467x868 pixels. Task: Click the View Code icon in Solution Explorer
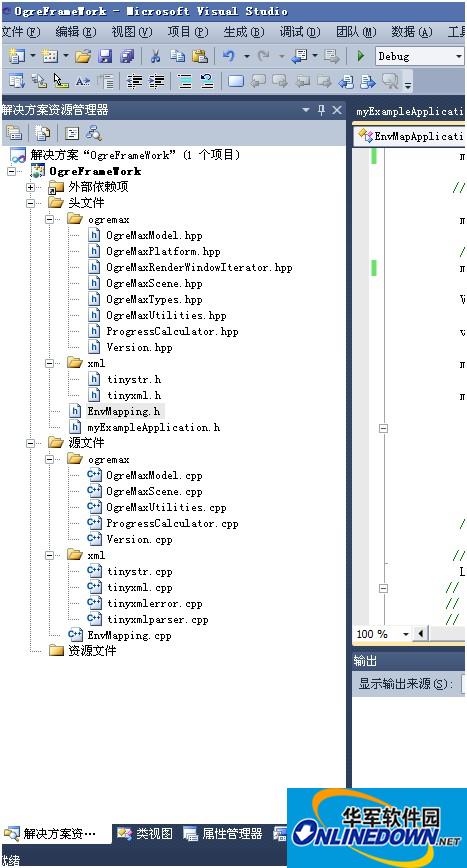tap(72, 133)
